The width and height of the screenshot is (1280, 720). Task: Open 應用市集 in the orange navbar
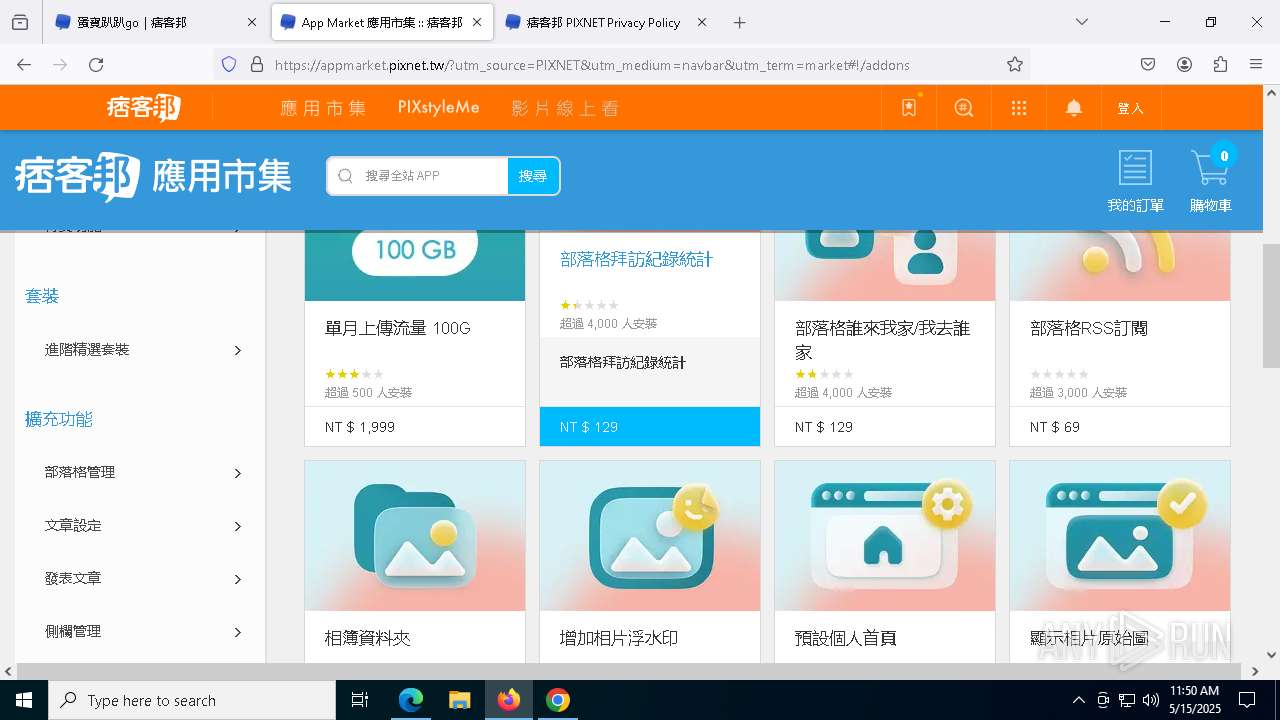tap(323, 108)
